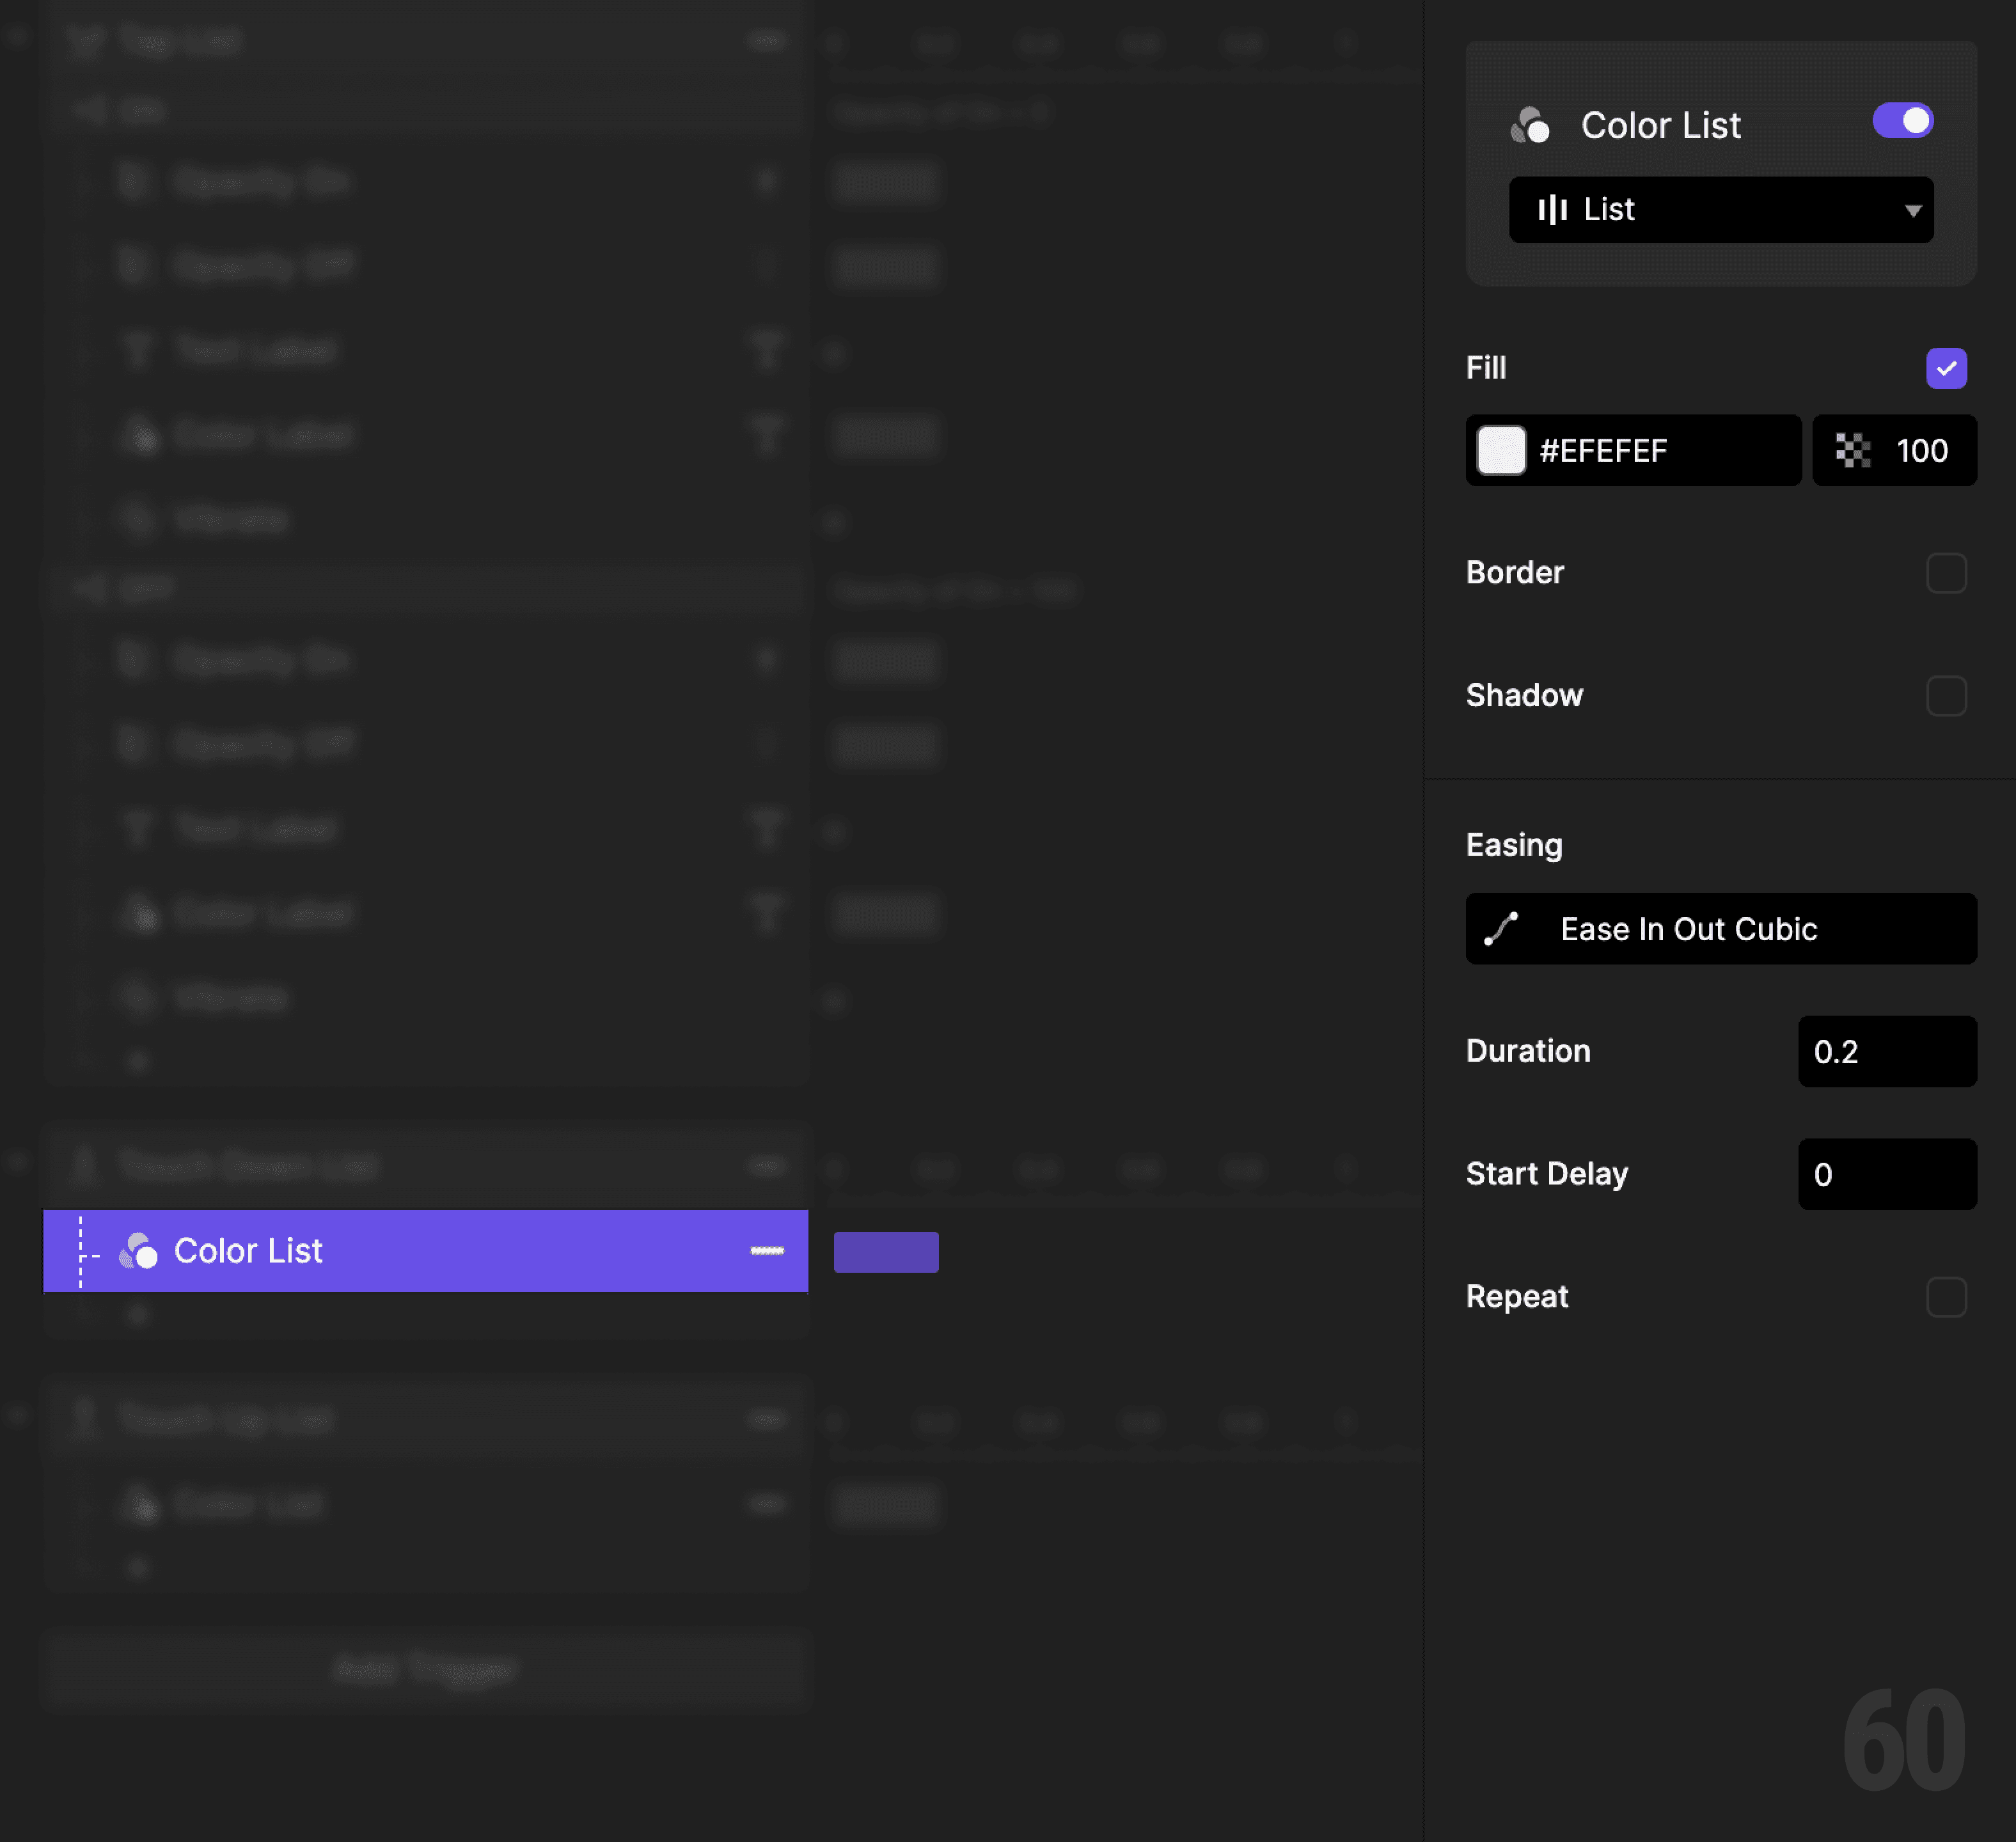Open the Ease In Out Cubic easing picker

click(1719, 928)
